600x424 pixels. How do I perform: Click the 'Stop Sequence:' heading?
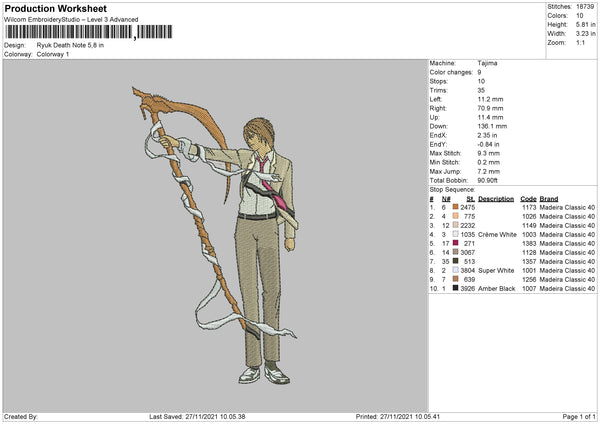452,190
